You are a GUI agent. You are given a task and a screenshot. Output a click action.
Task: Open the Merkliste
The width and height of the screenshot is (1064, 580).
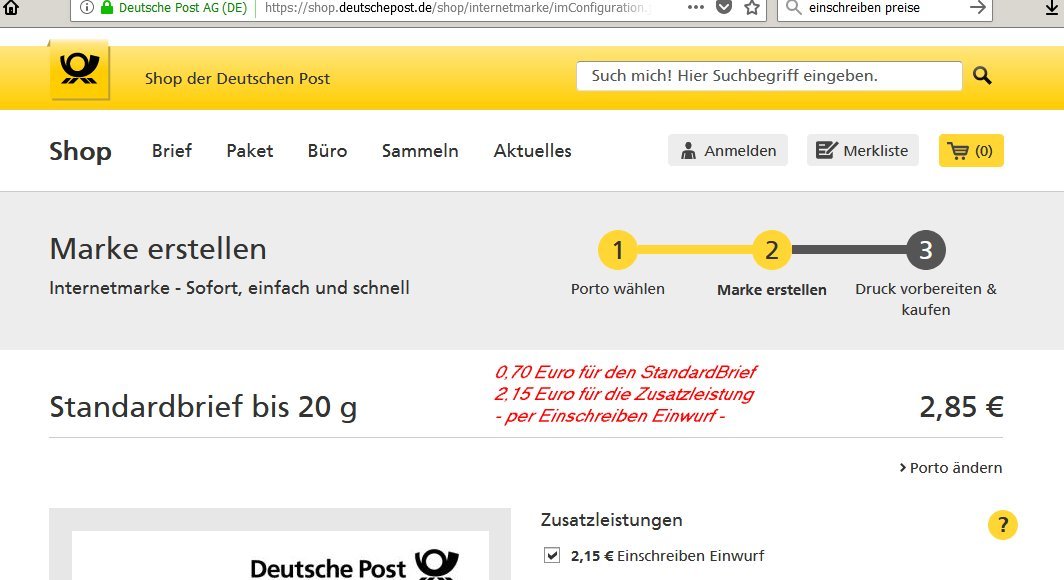pos(862,151)
